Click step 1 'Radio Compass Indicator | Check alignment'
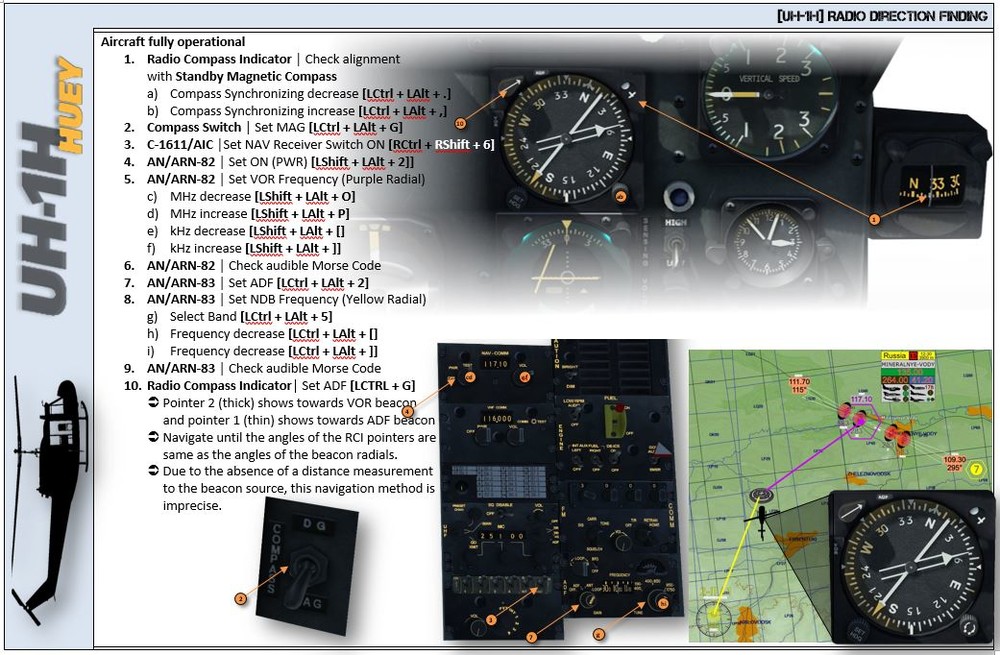This screenshot has height=655, width=1000. coord(274,59)
